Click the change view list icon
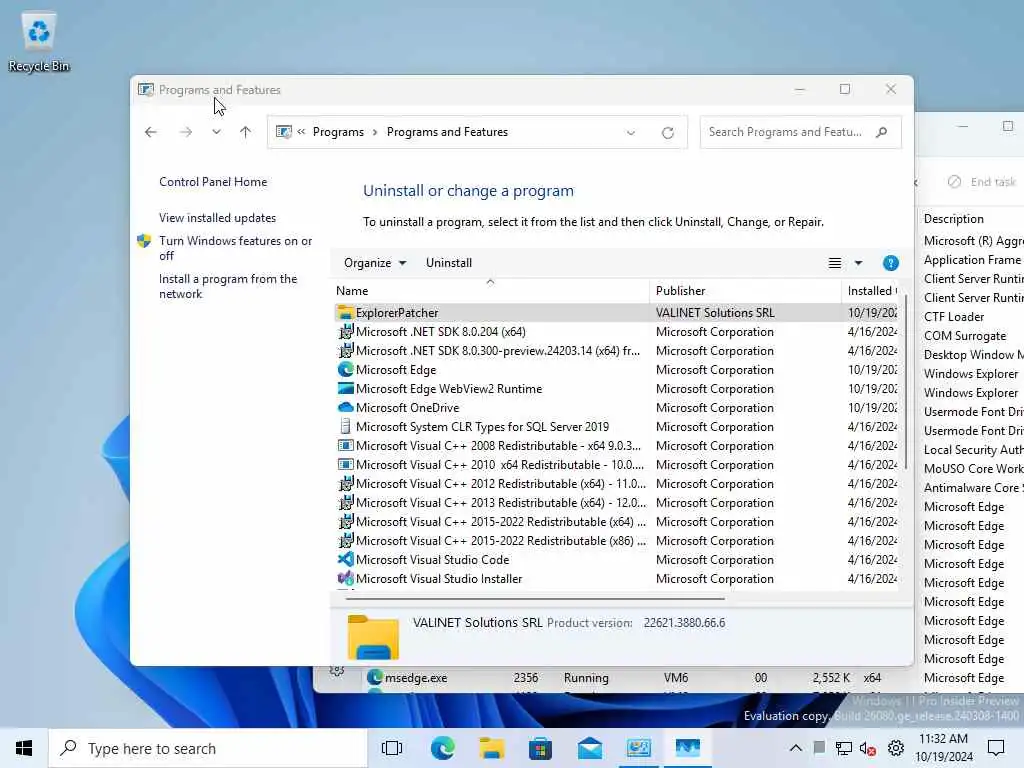This screenshot has height=768, width=1024. tap(835, 263)
